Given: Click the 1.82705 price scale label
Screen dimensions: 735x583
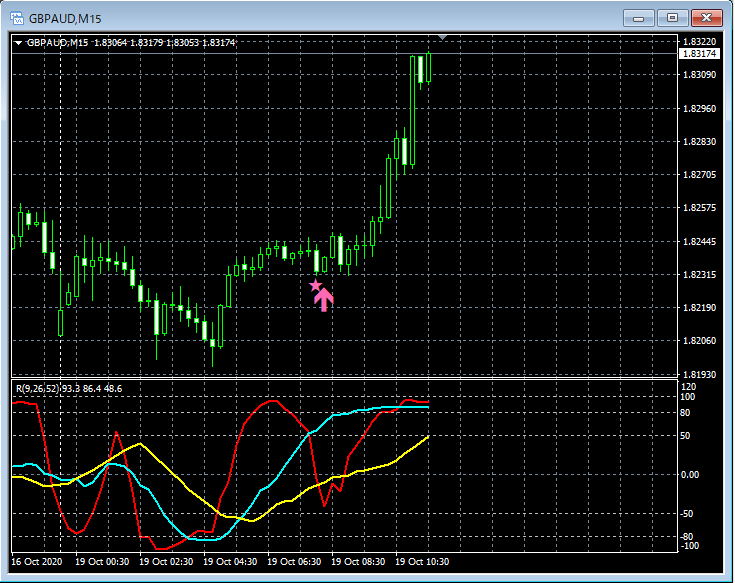Looking at the screenshot, I should (700, 175).
